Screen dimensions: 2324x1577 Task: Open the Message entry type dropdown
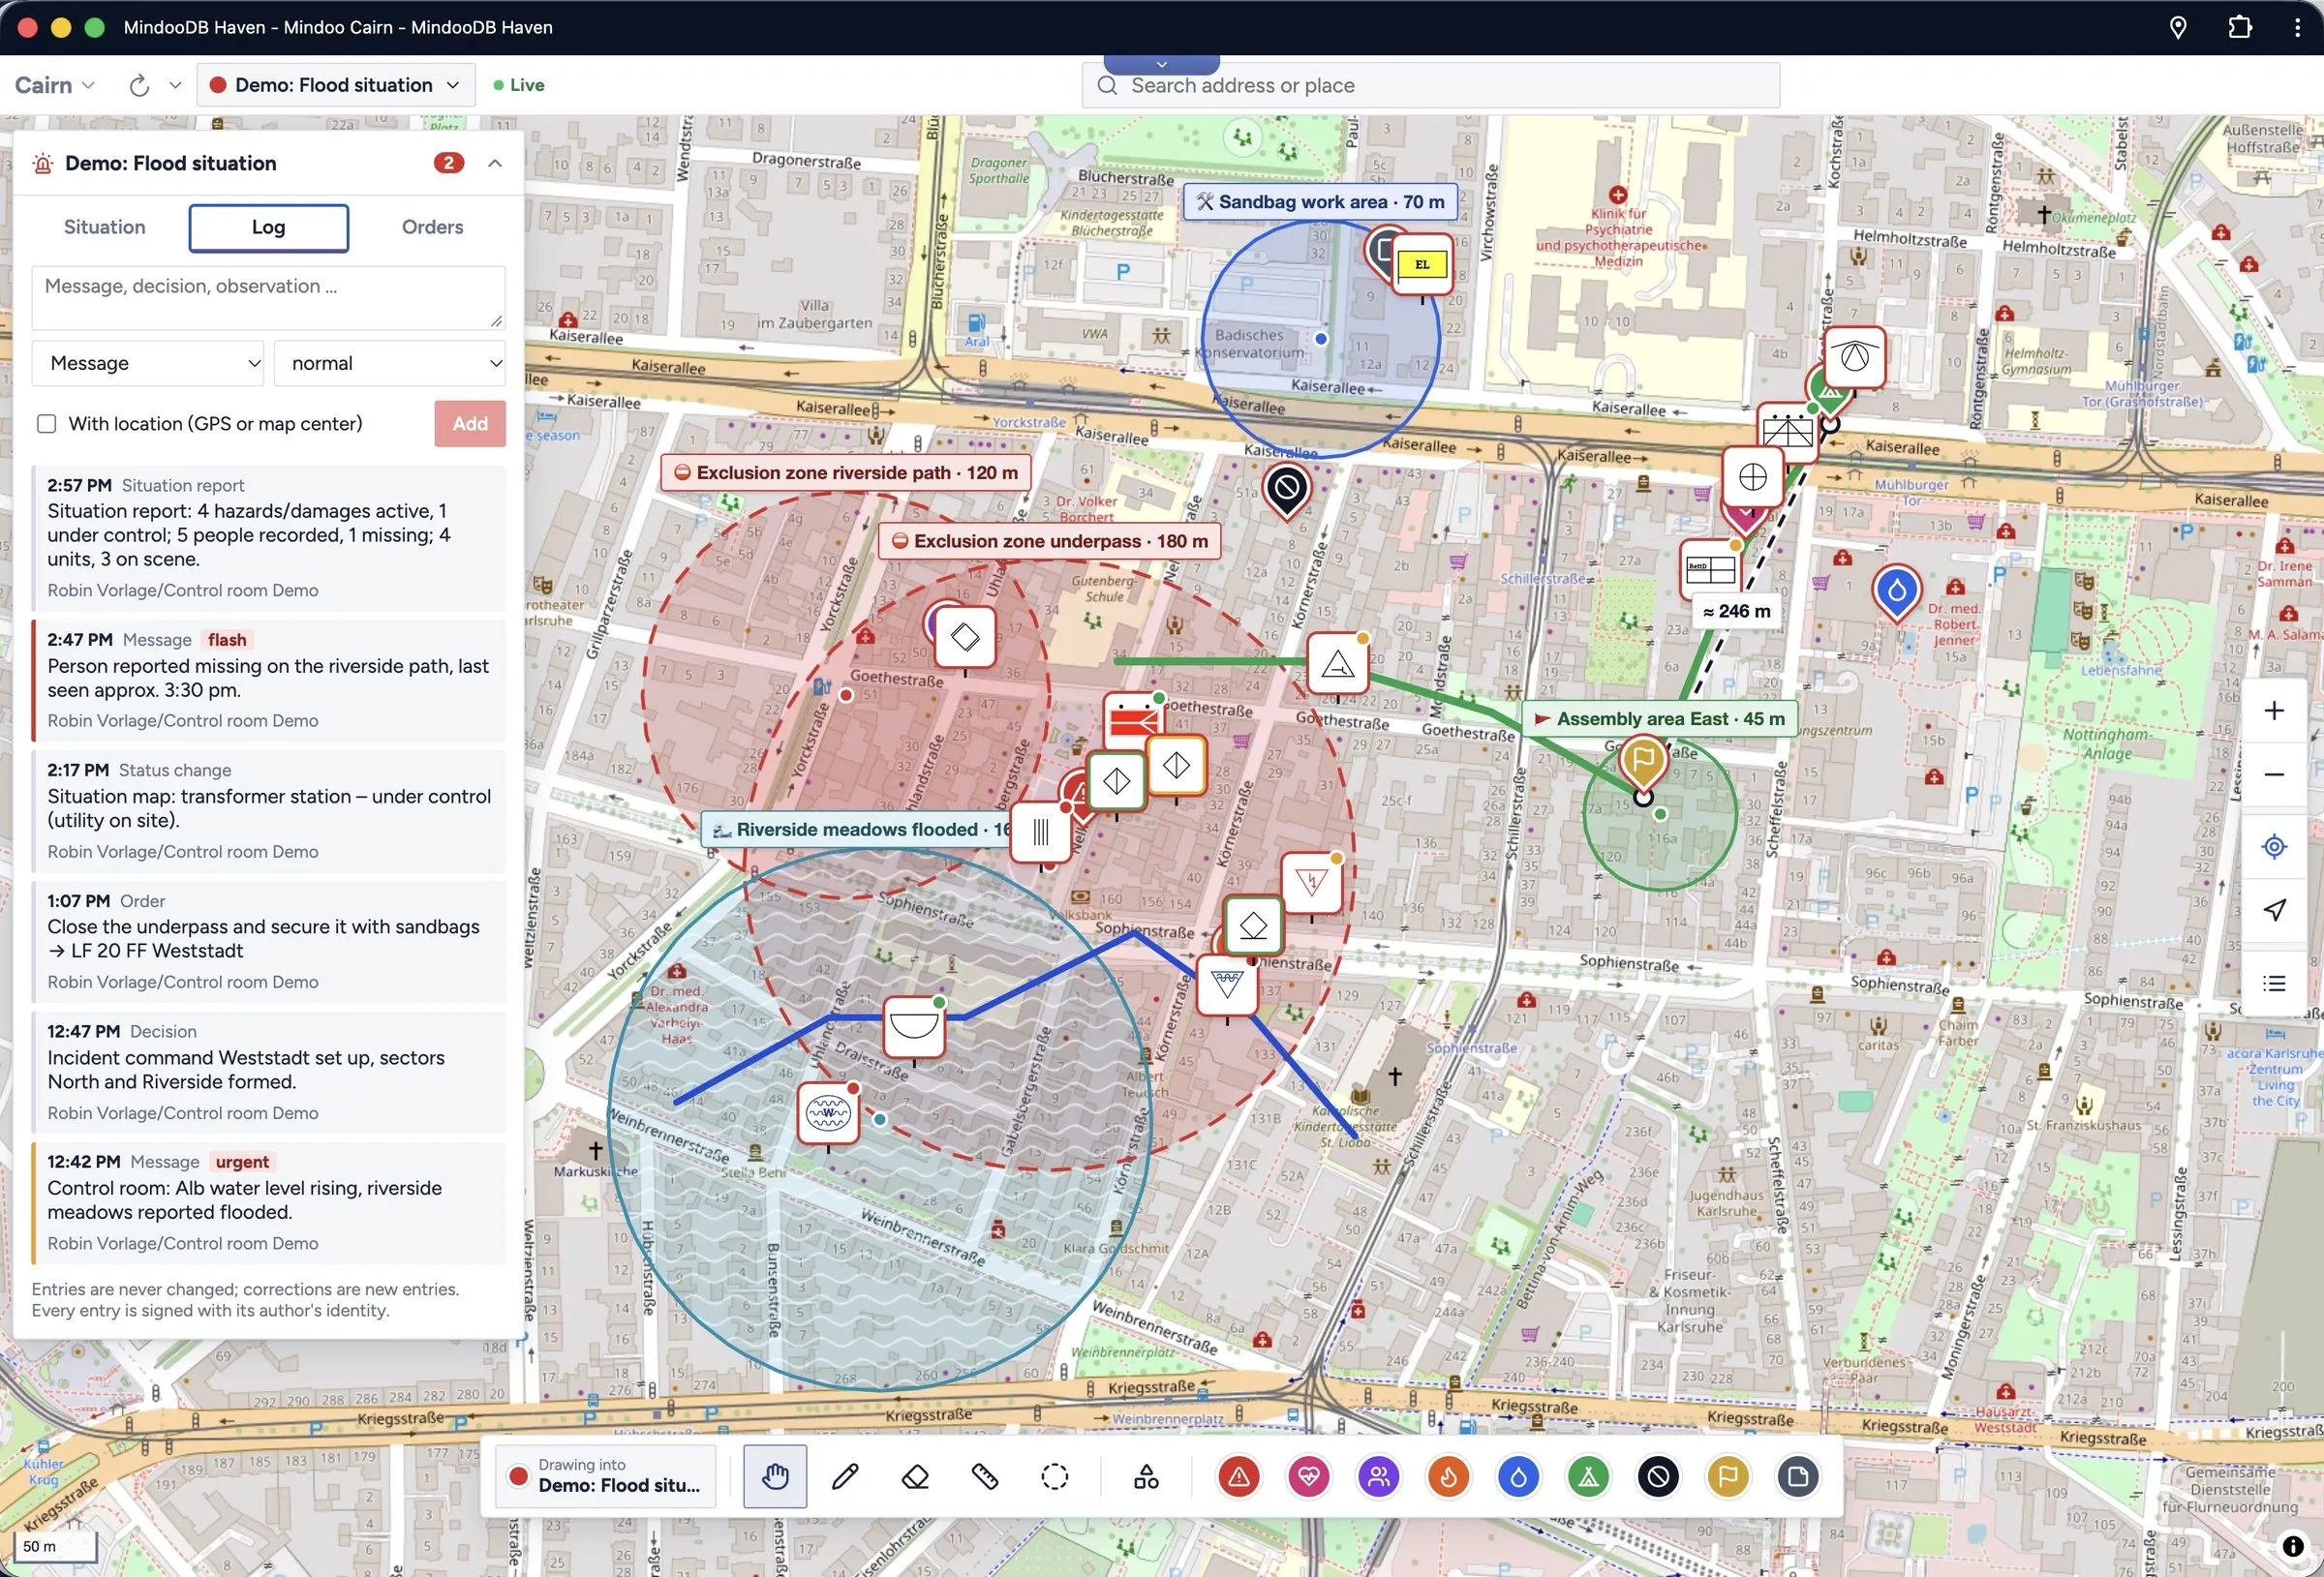coord(148,363)
